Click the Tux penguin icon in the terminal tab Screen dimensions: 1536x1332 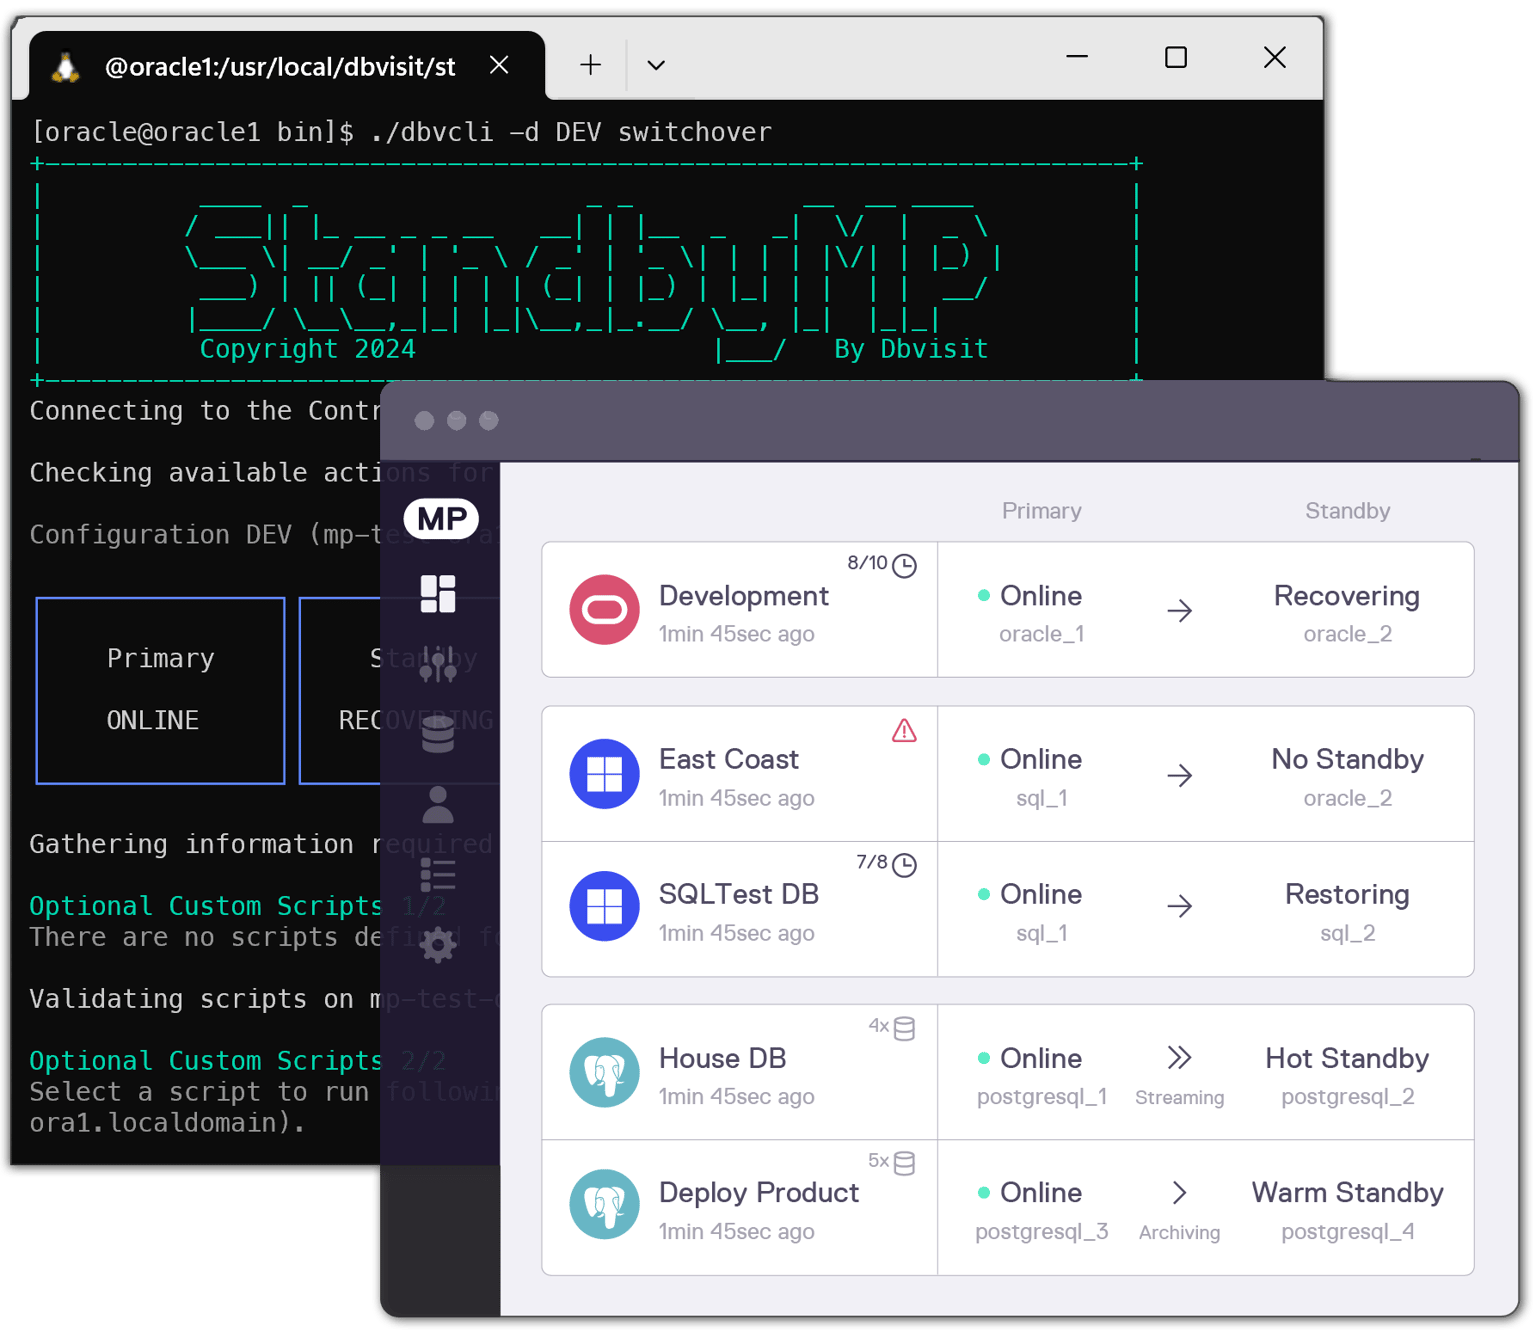click(64, 66)
